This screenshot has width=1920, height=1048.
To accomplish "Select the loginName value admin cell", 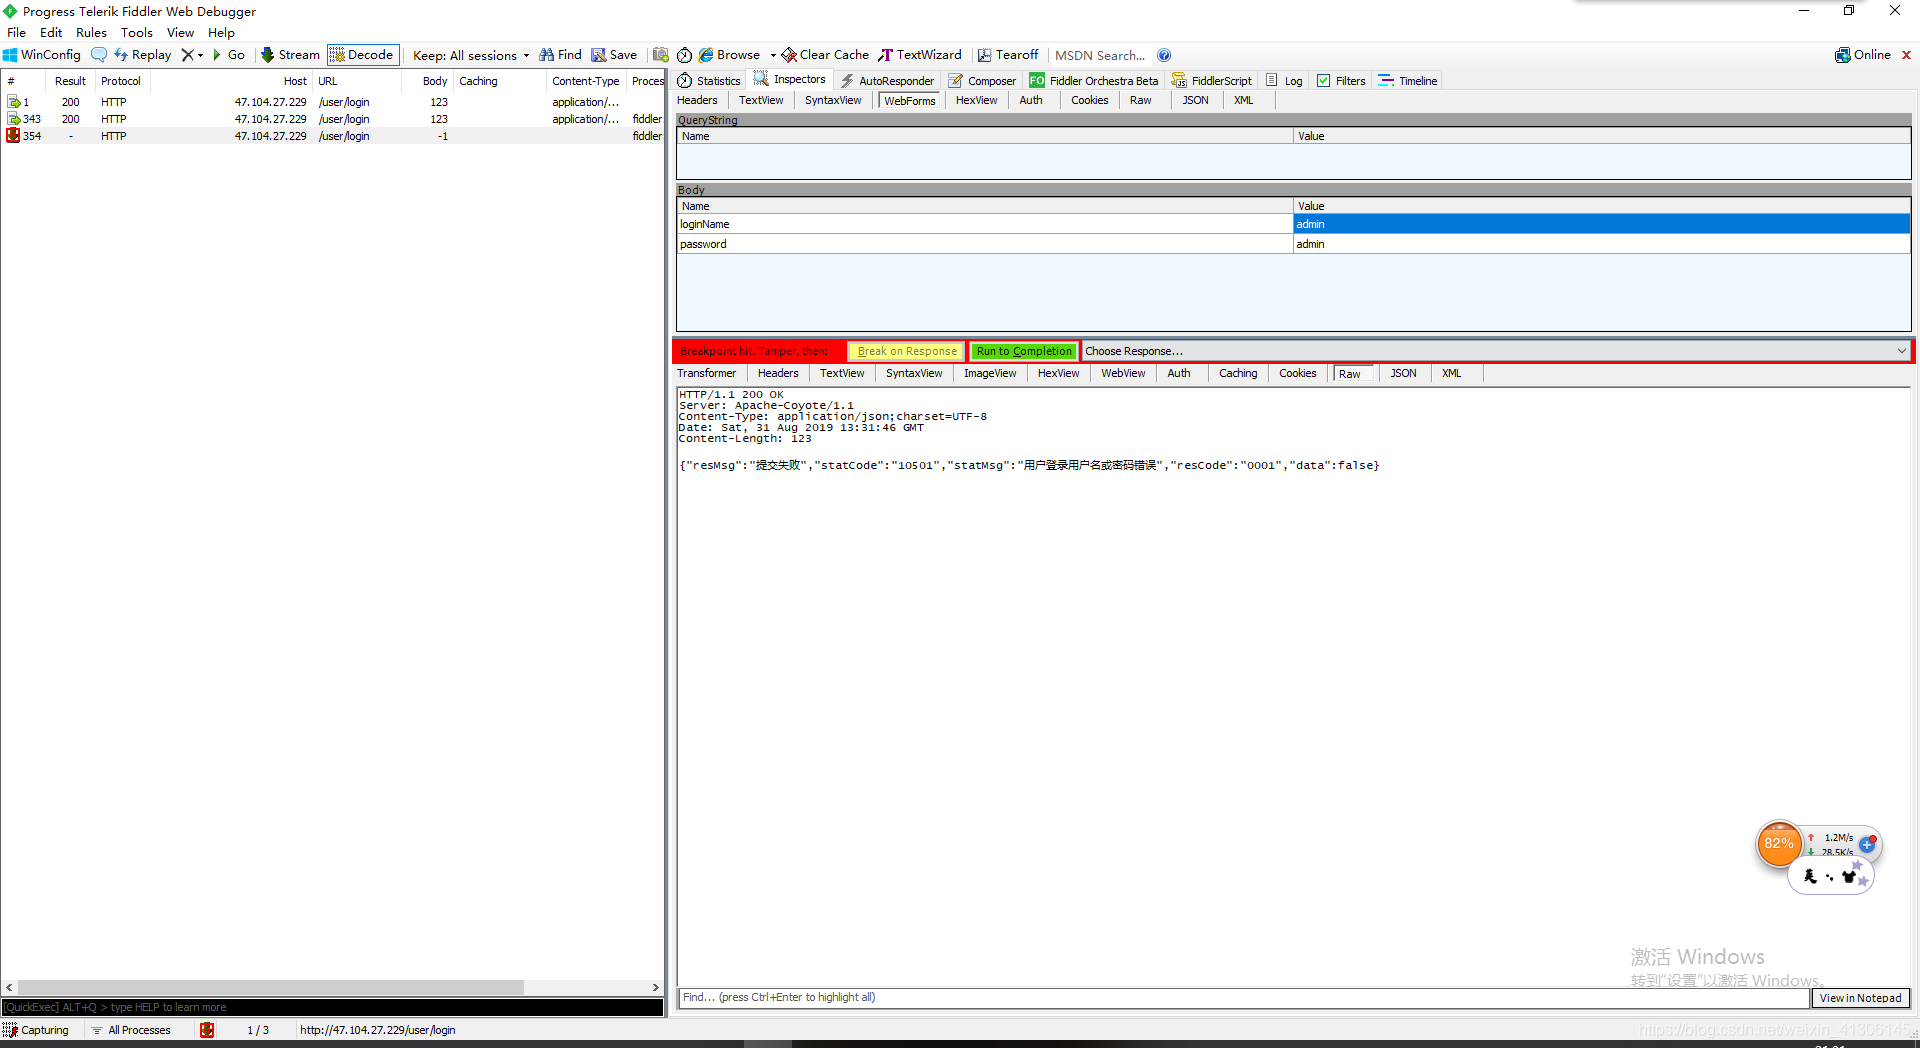I will [x=1601, y=224].
